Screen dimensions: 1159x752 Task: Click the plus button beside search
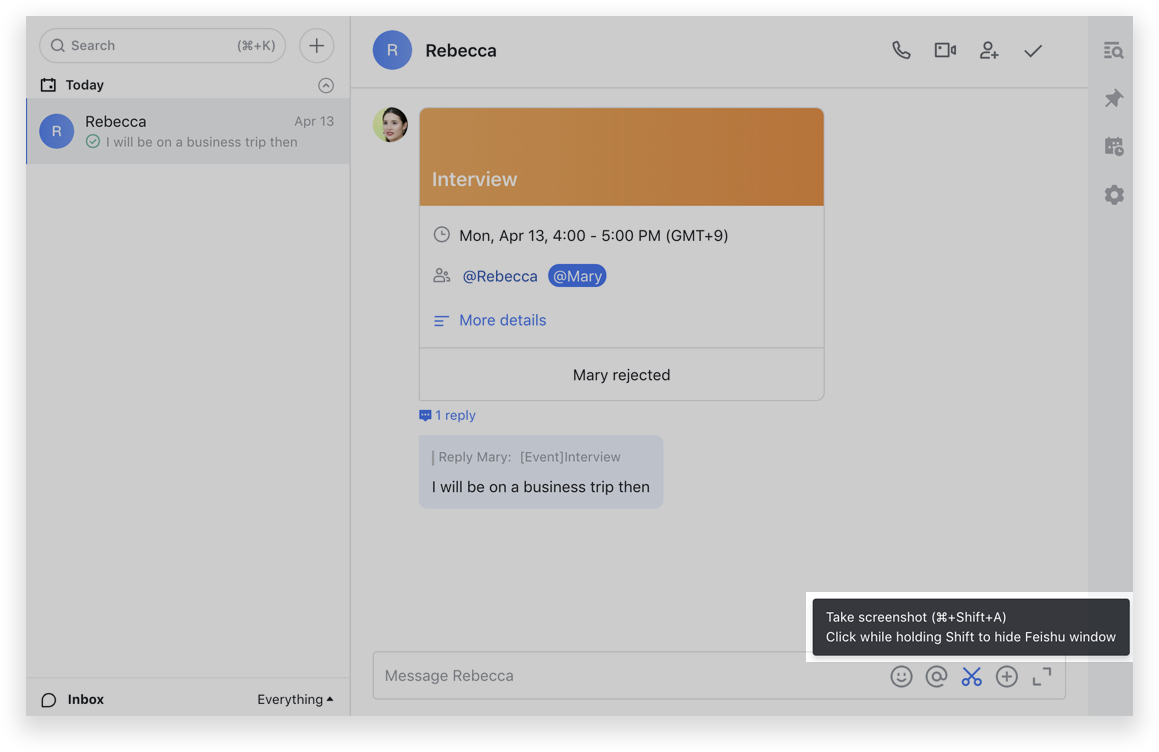click(316, 45)
